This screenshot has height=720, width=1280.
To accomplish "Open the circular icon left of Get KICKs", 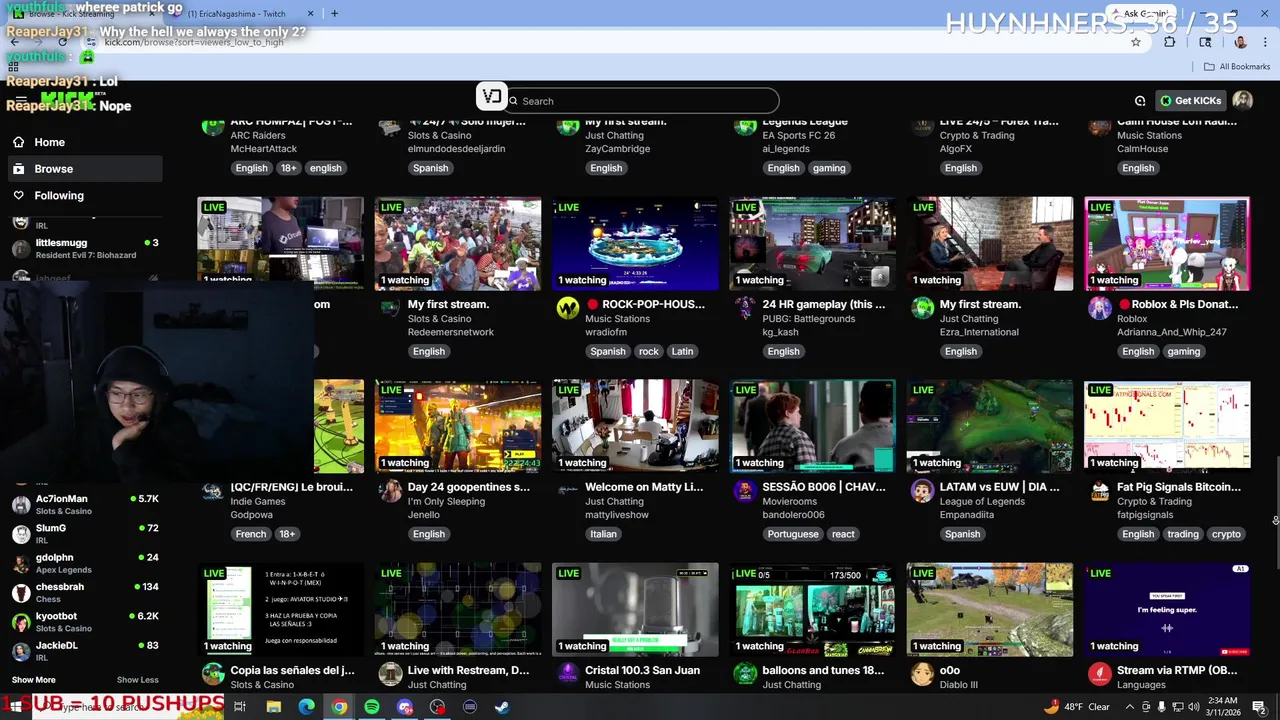I will tap(1140, 101).
